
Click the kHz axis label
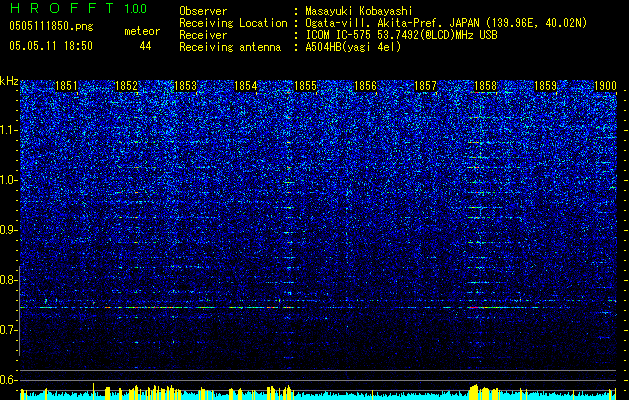point(9,81)
